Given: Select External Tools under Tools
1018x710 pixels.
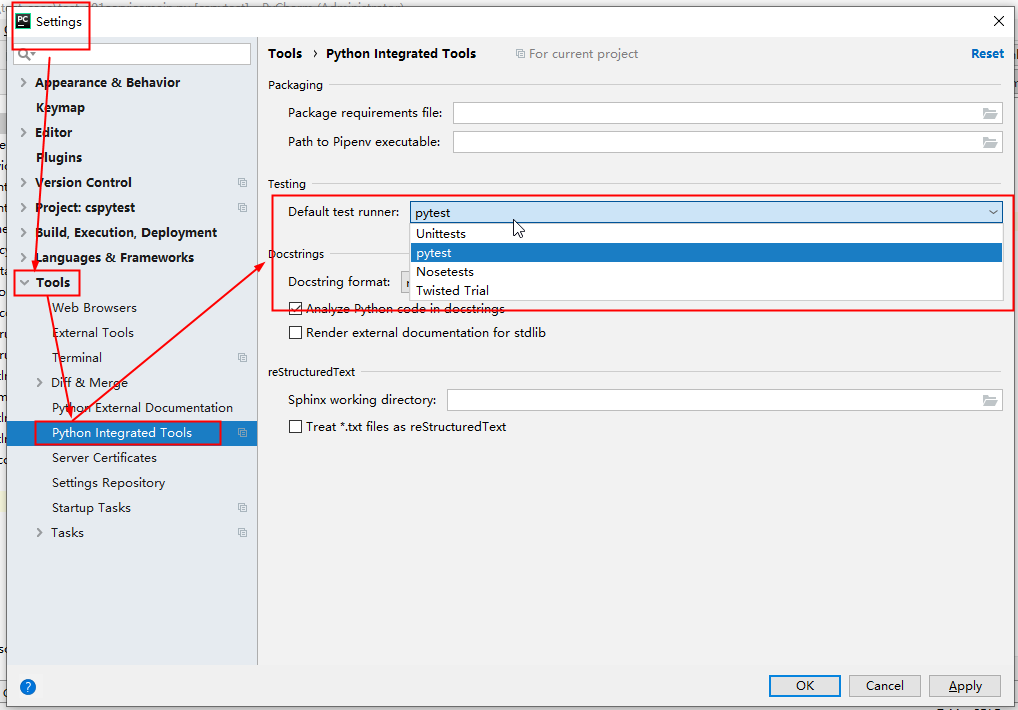Looking at the screenshot, I should pyautogui.click(x=93, y=333).
